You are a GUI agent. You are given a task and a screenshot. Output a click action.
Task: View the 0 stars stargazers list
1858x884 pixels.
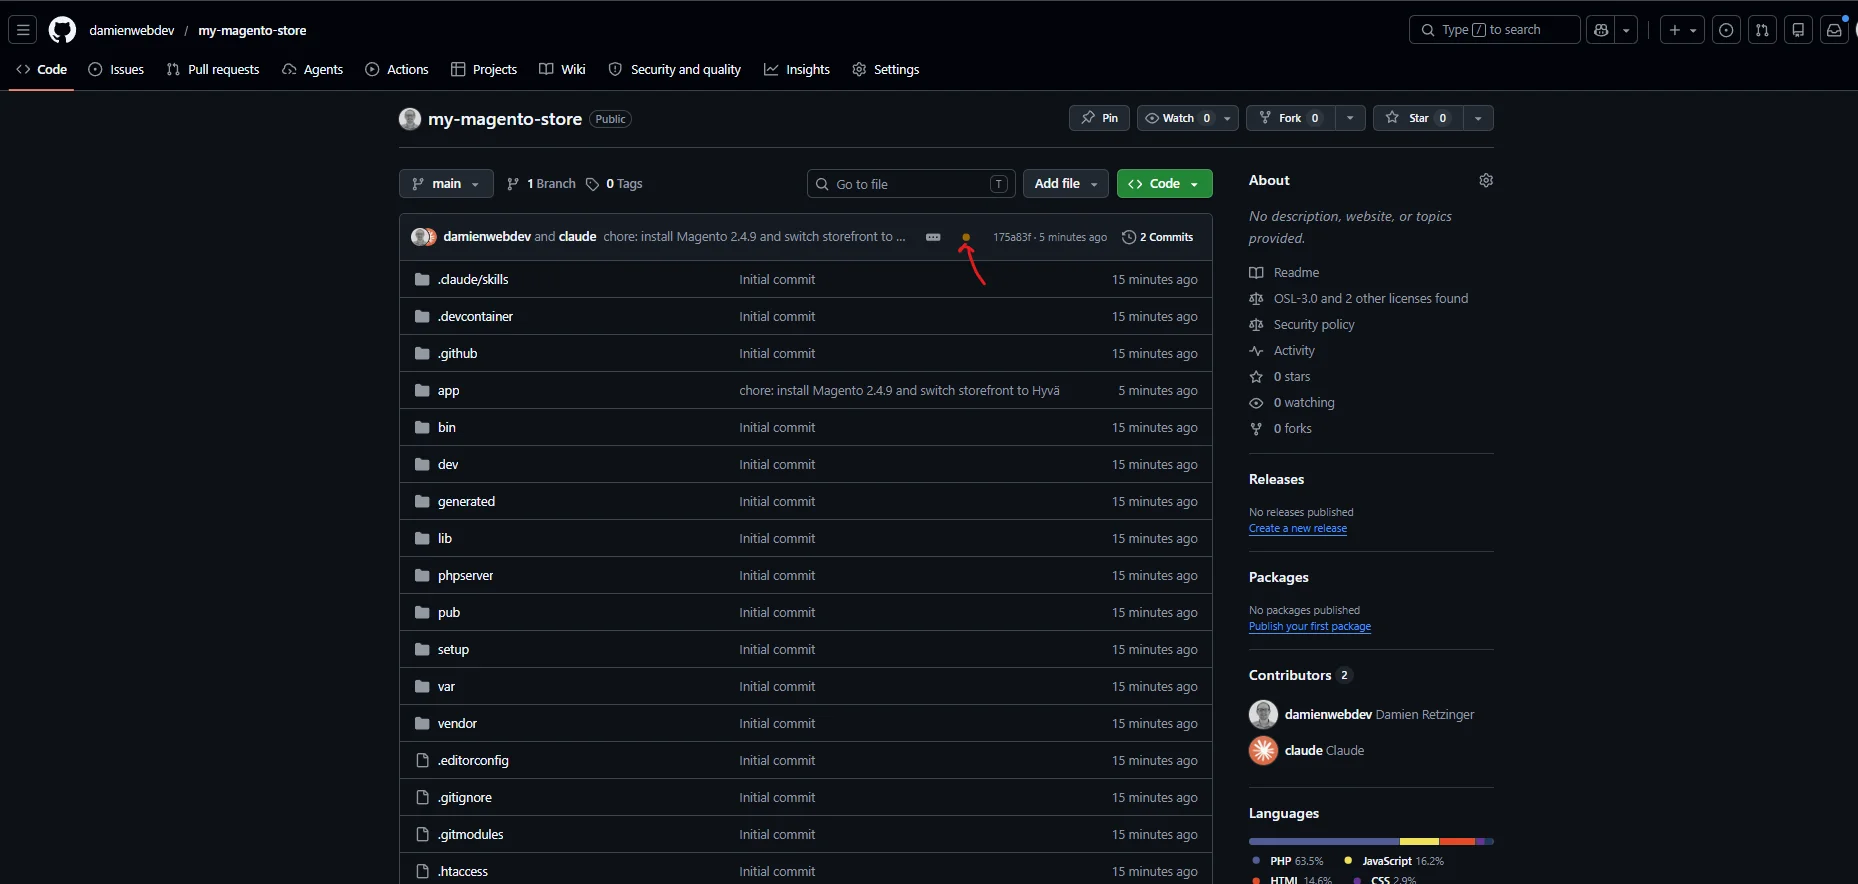click(x=1292, y=376)
